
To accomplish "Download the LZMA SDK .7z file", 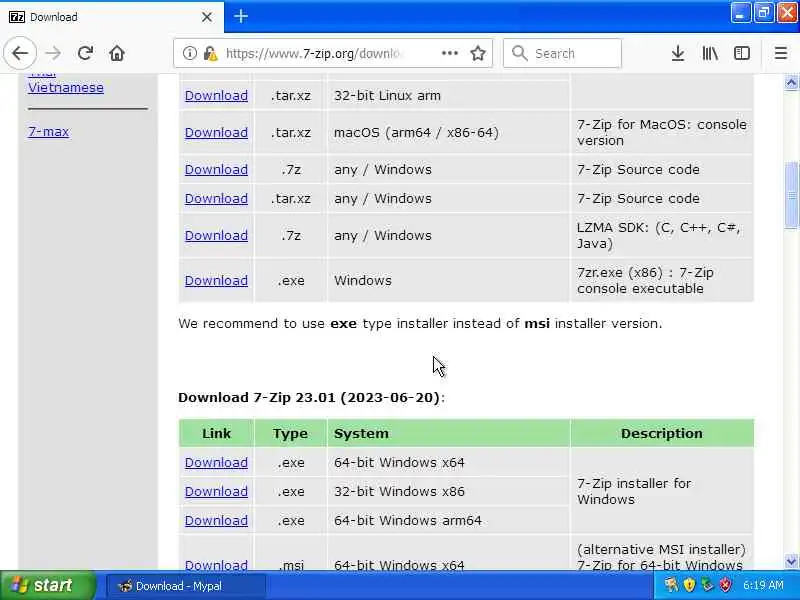I will coord(216,235).
